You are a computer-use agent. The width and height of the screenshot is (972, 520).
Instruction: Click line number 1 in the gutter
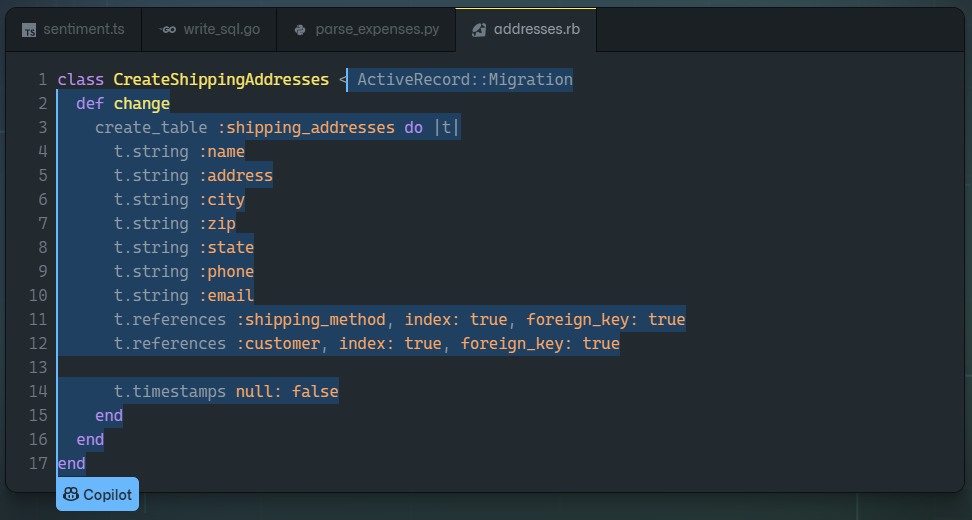pos(42,79)
